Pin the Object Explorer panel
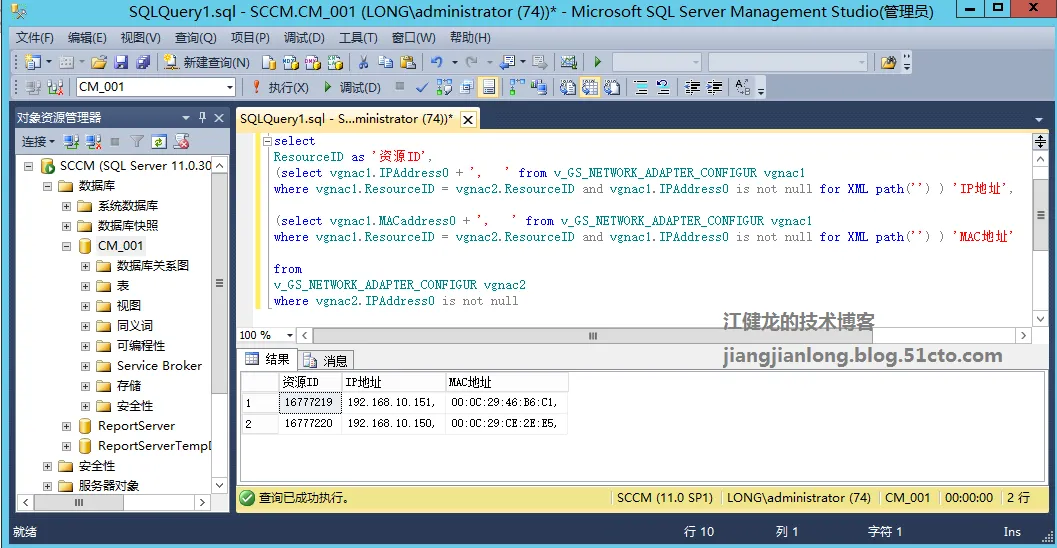Screen dimensions: 1057x548 coord(203,117)
